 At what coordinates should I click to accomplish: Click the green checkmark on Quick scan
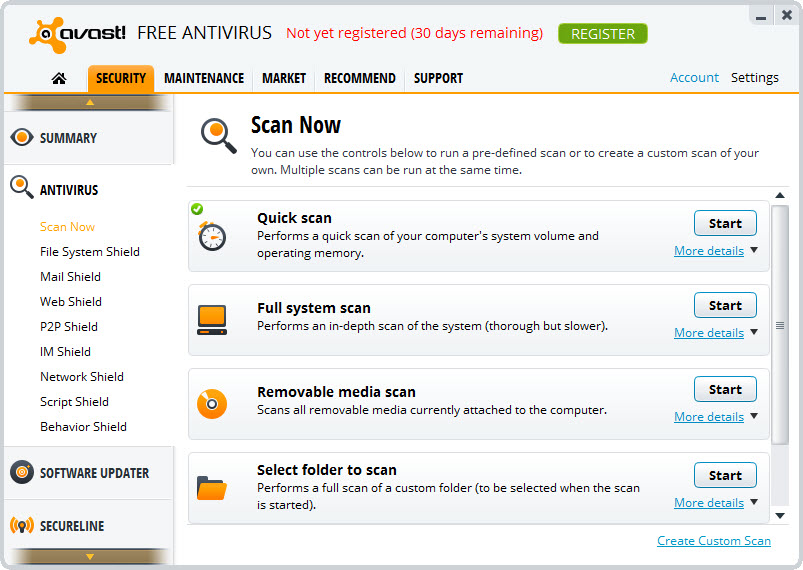pos(197,209)
